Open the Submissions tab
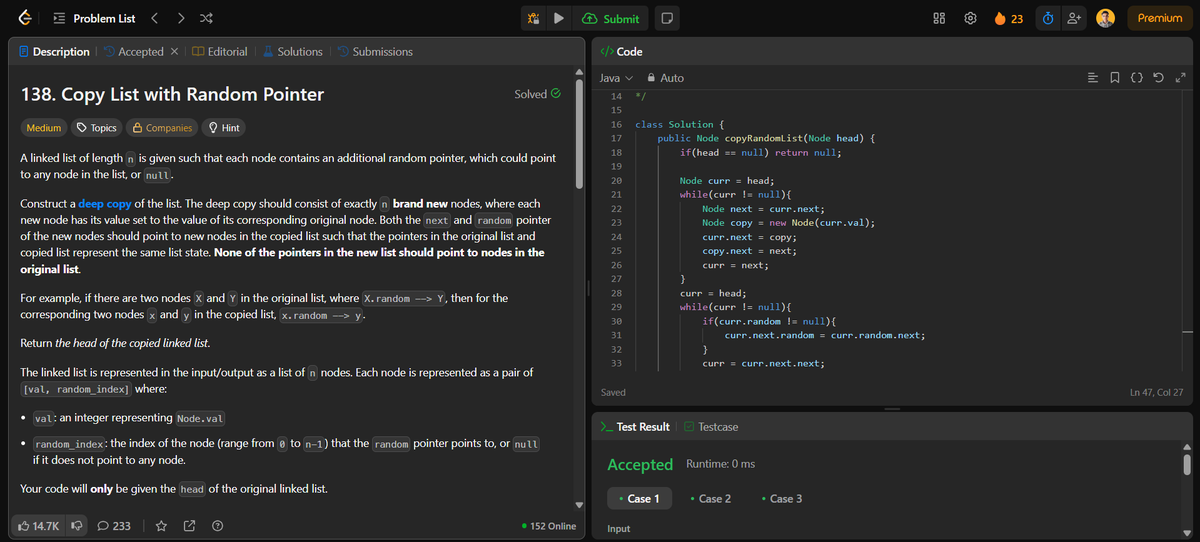The image size is (1200, 542). (375, 51)
